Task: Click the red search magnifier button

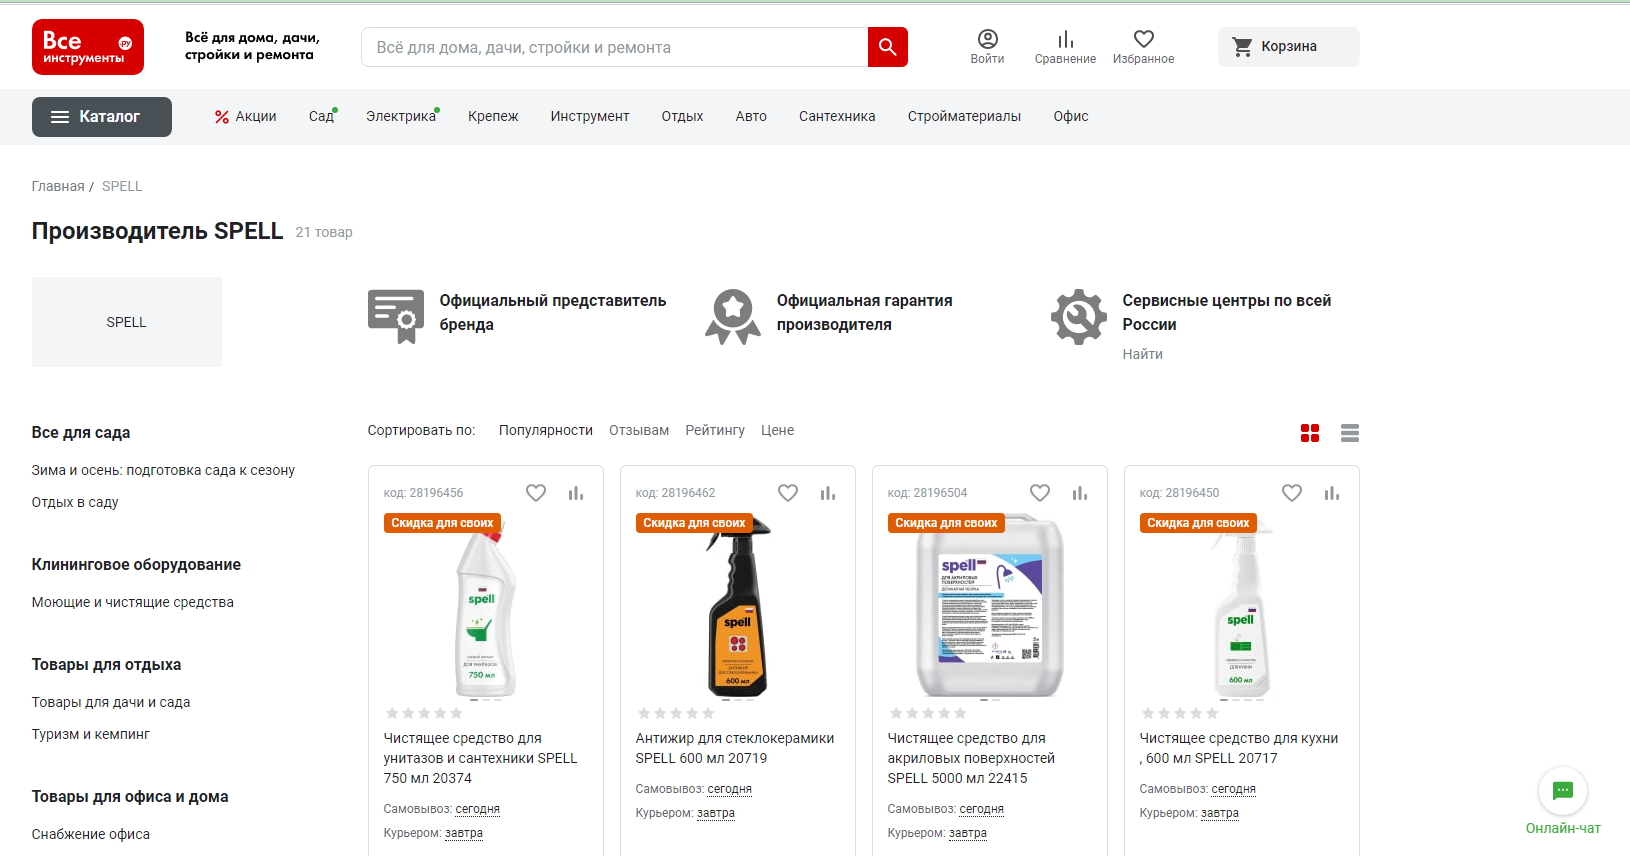Action: pyautogui.click(x=887, y=47)
